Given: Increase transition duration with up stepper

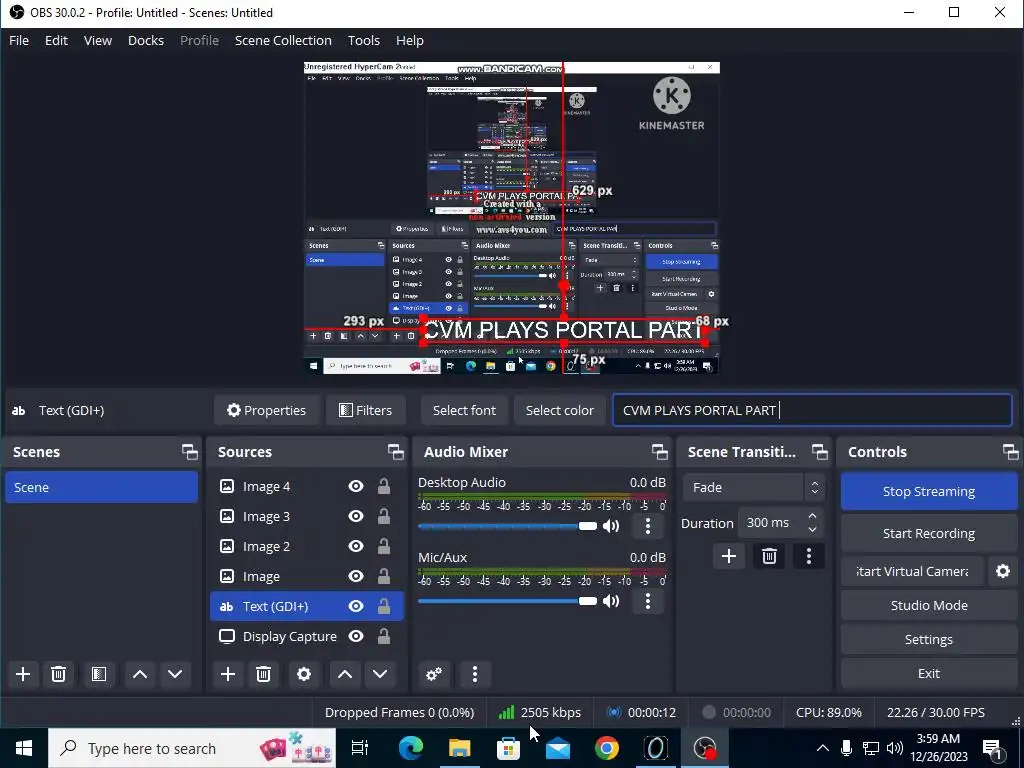Looking at the screenshot, I should tap(812, 517).
